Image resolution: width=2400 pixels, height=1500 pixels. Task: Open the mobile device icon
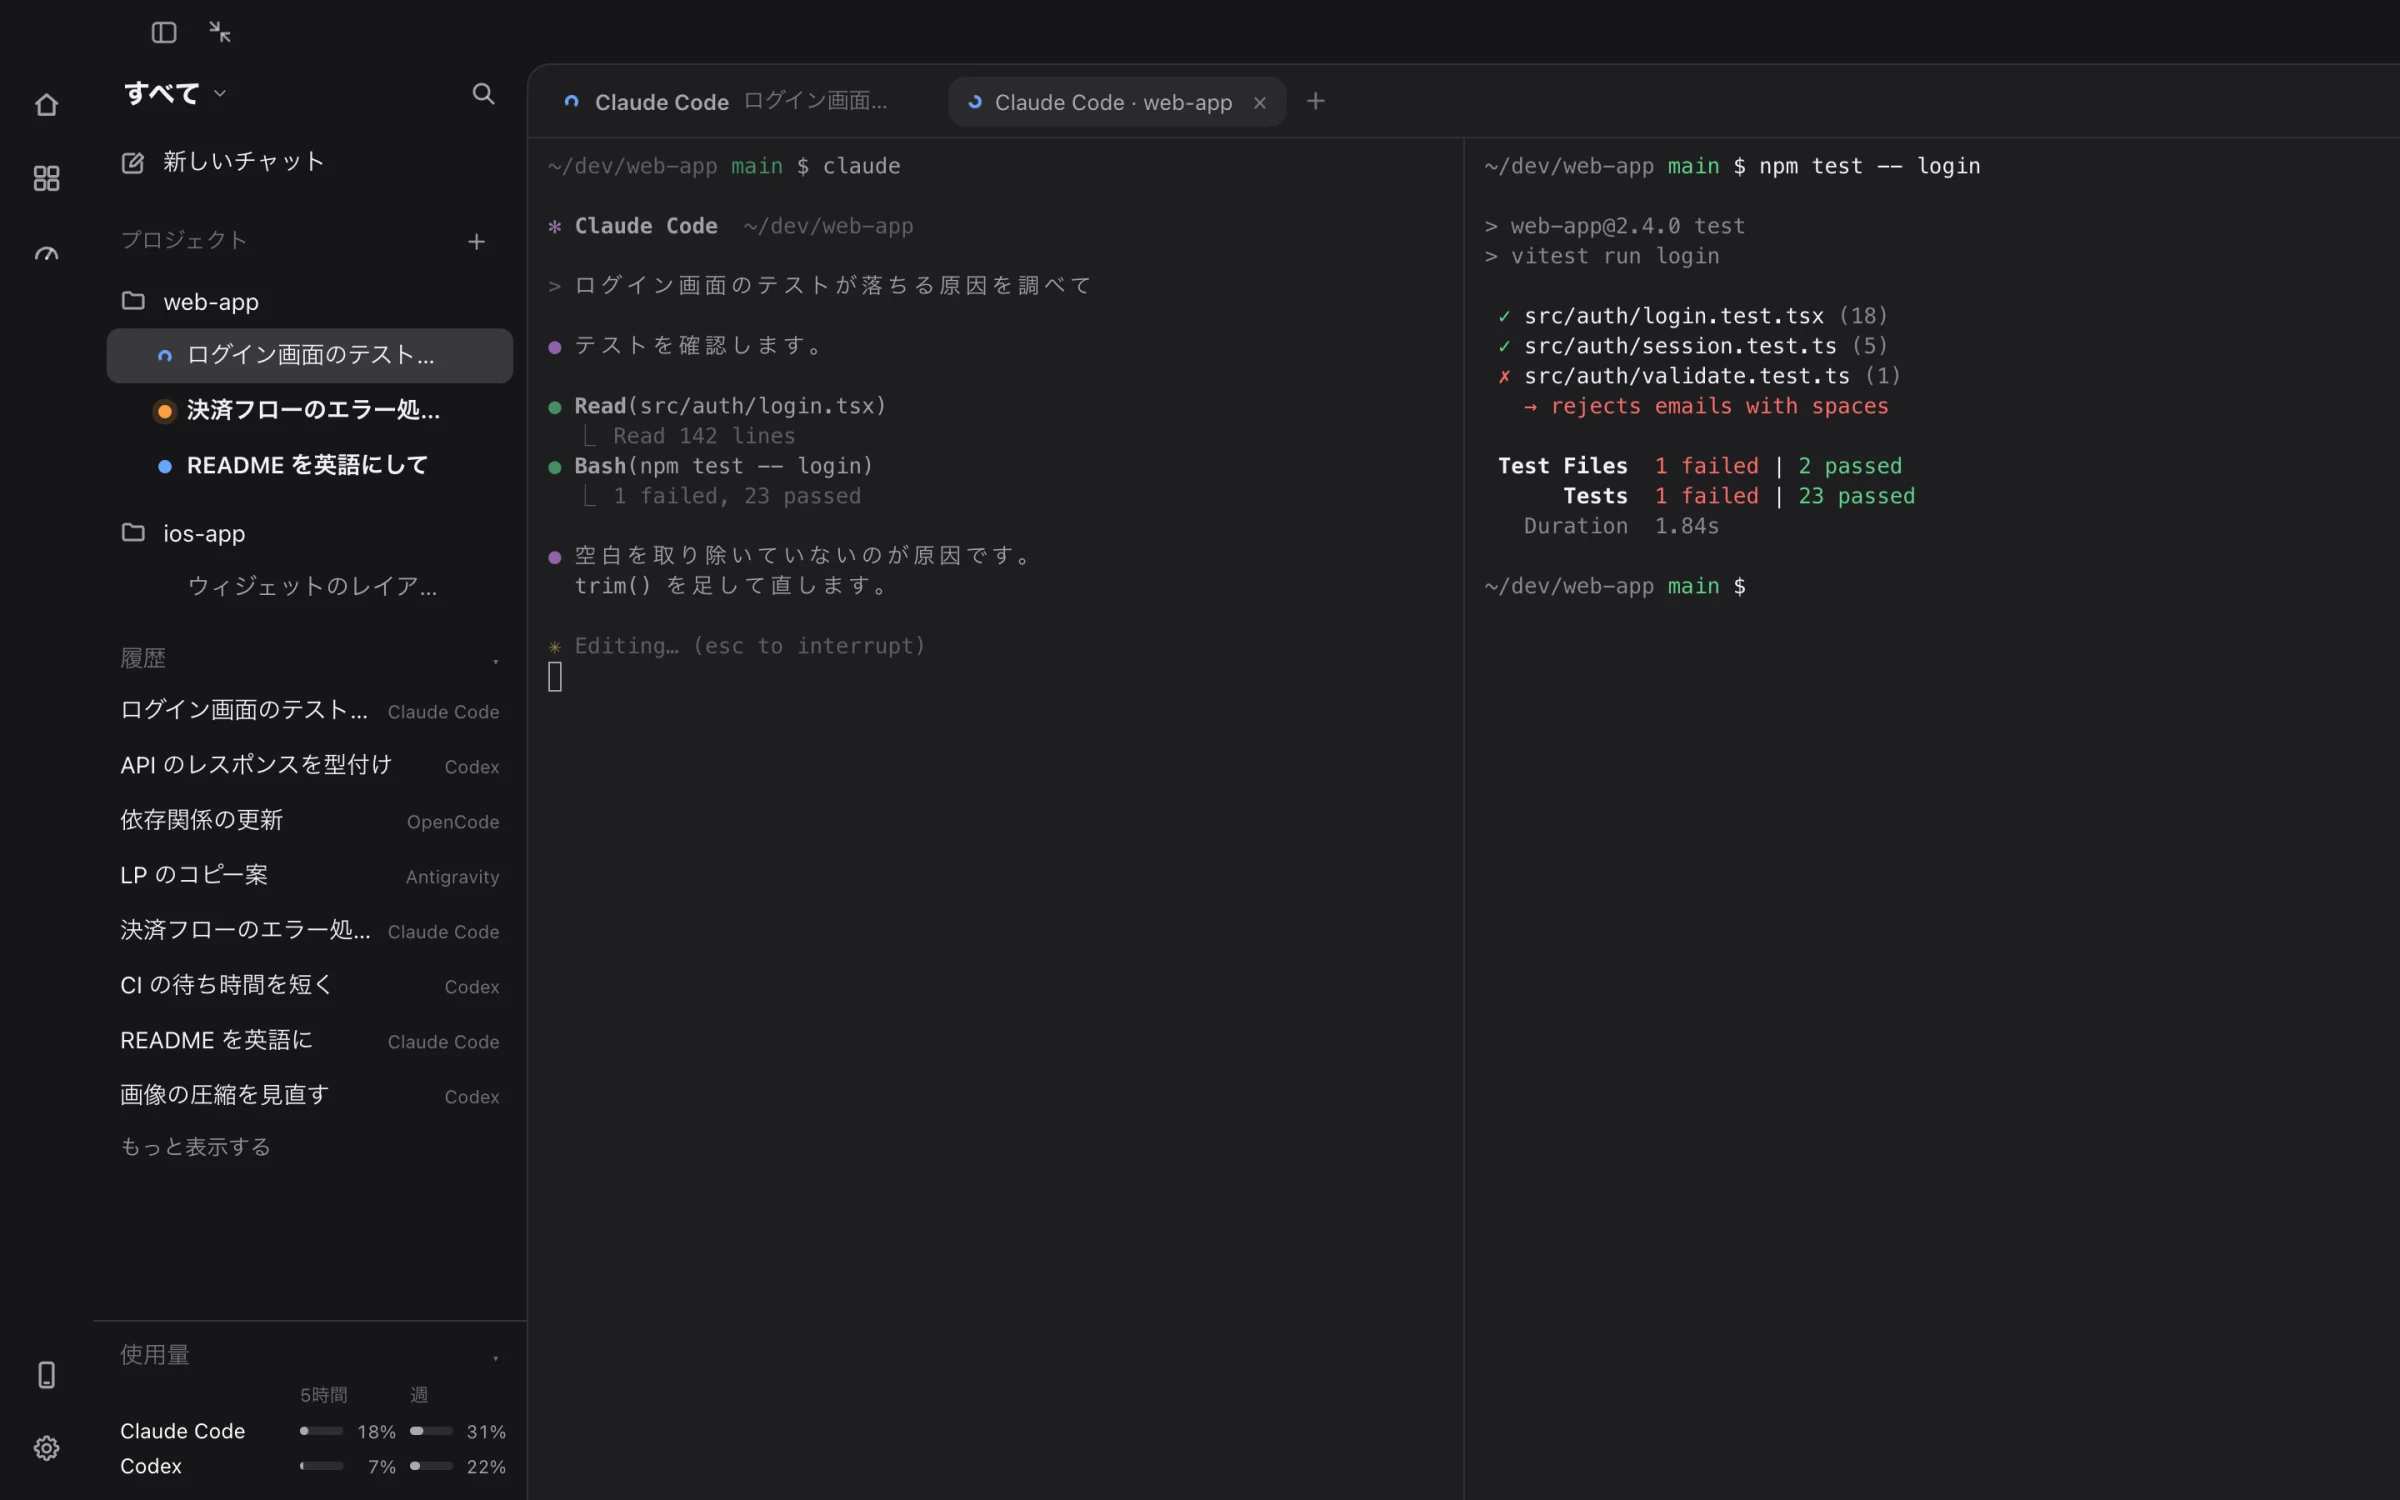(46, 1375)
